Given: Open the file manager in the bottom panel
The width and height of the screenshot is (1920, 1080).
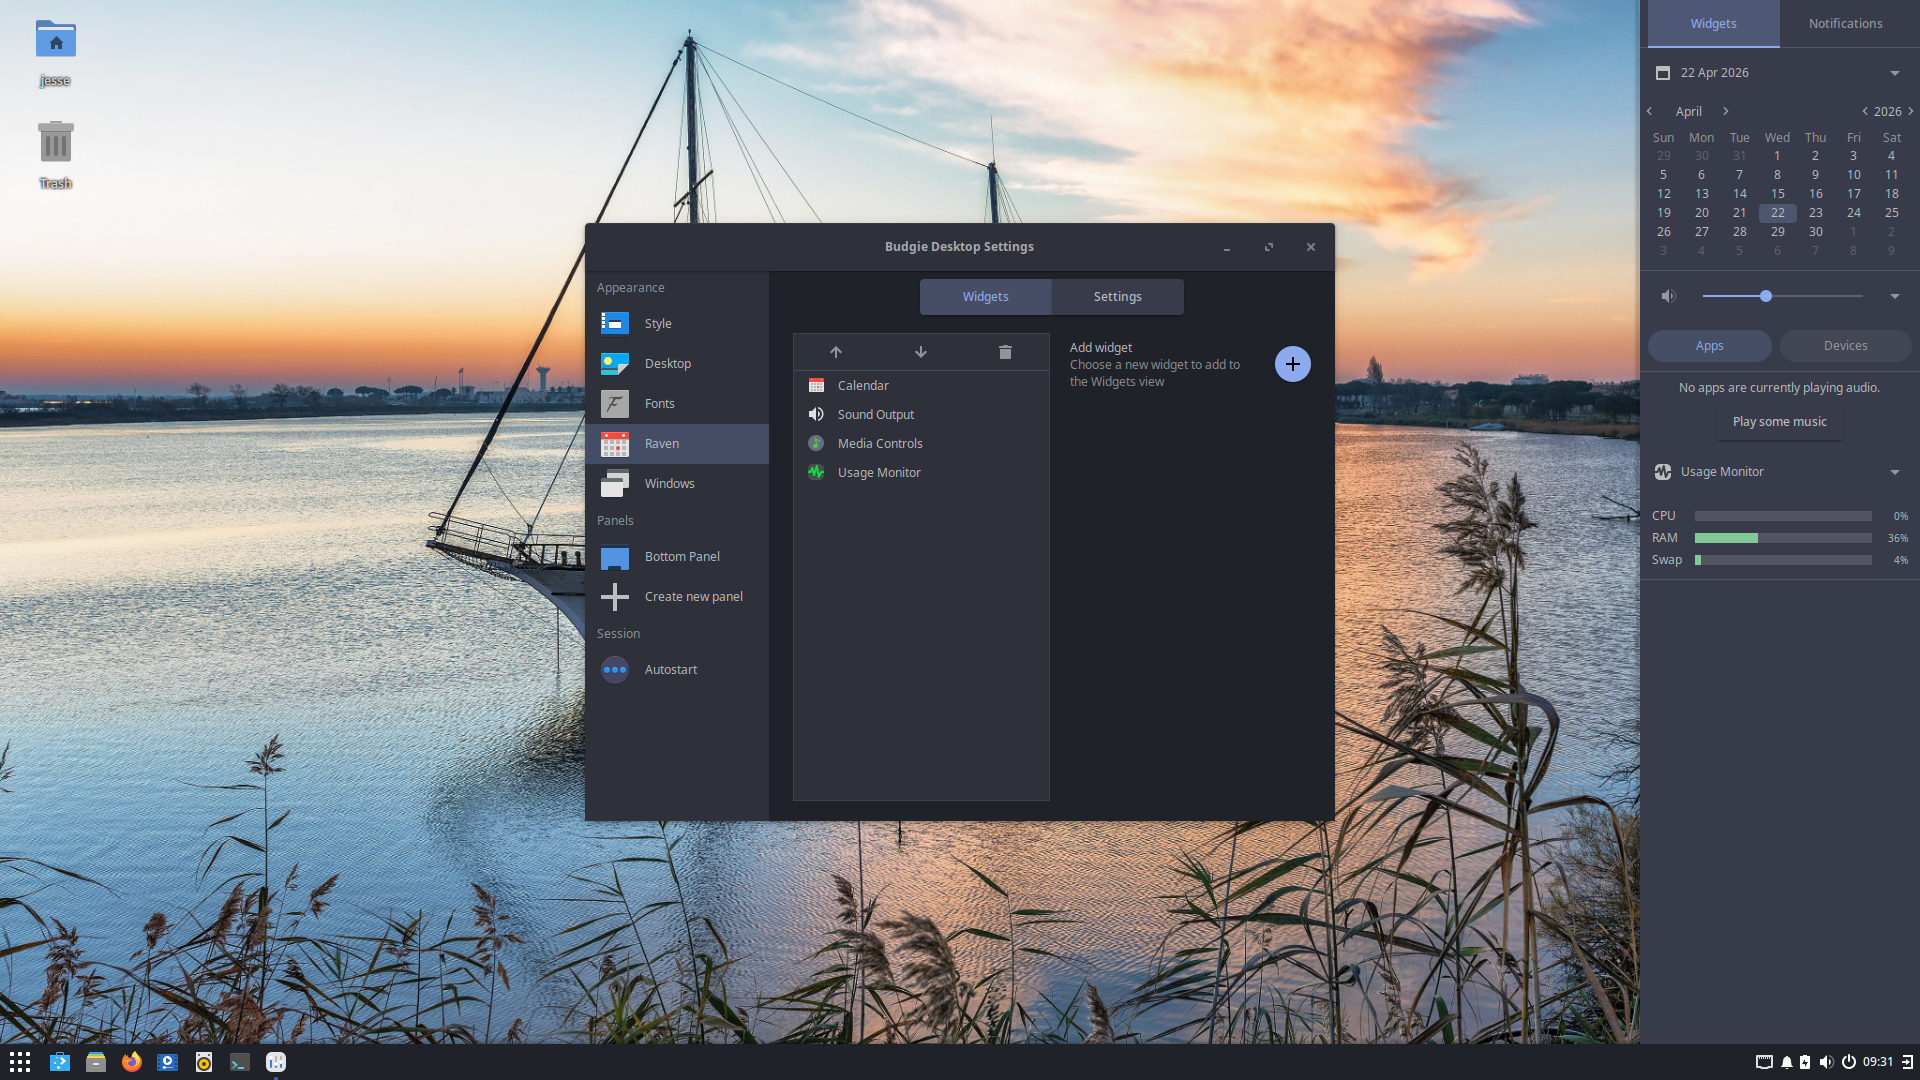Looking at the screenshot, I should (96, 1062).
